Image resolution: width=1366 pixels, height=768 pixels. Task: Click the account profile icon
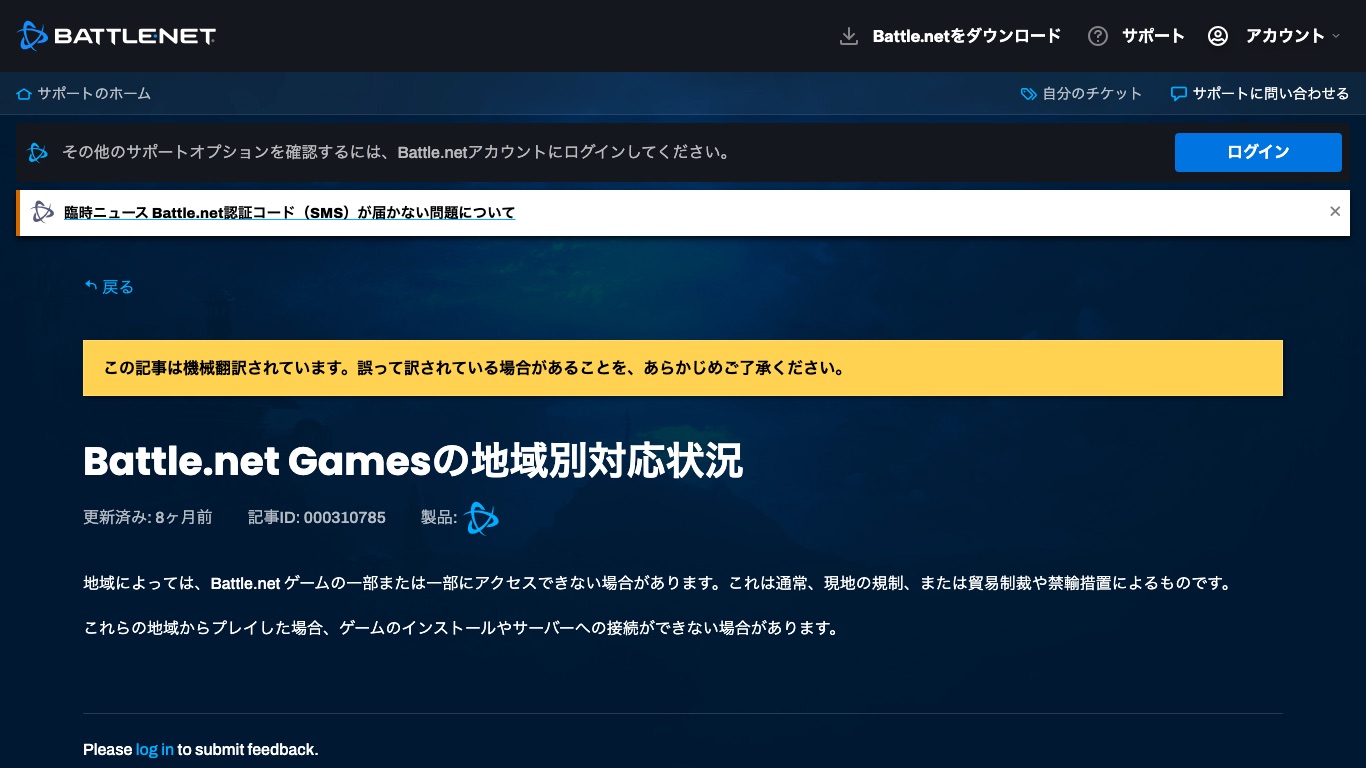(1217, 36)
